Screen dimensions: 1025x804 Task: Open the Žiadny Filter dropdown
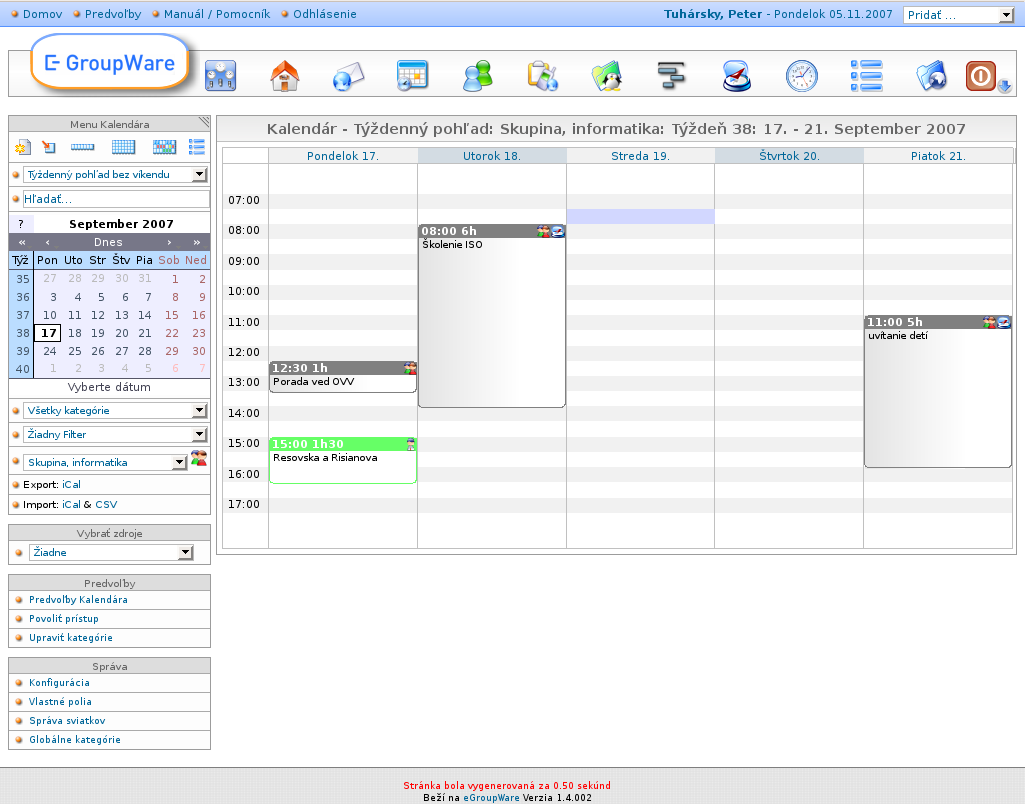pyautogui.click(x=116, y=434)
